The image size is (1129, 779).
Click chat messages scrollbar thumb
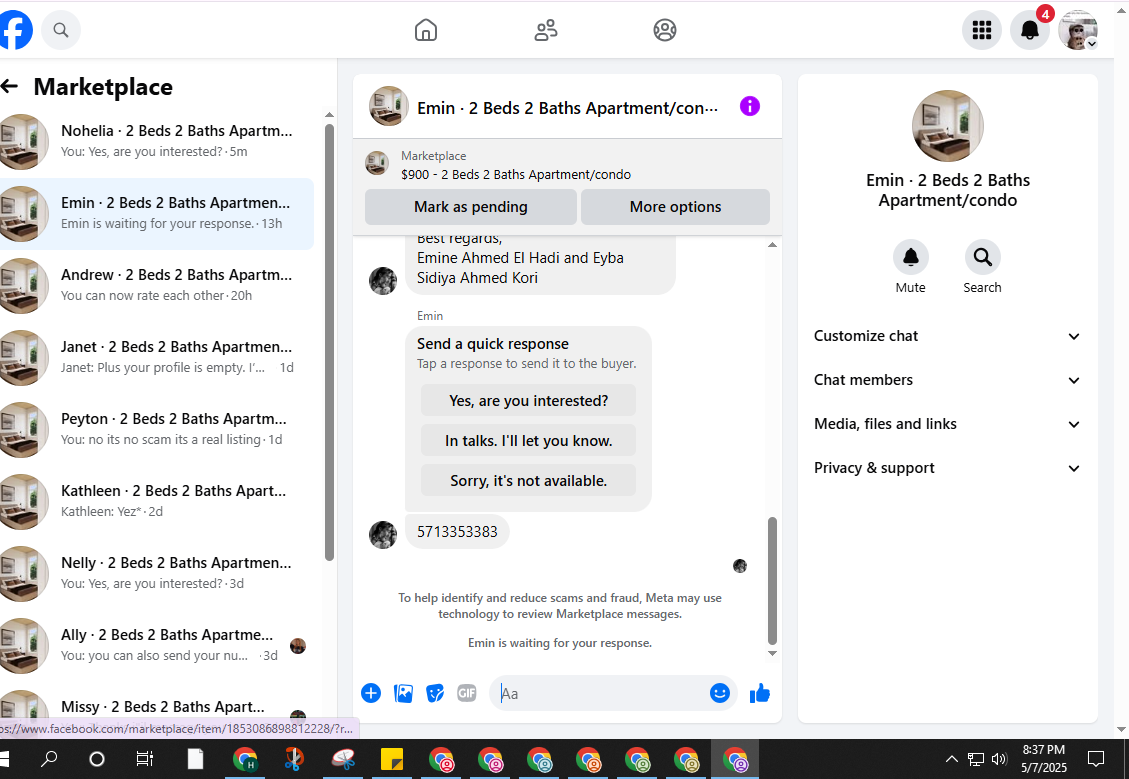pos(773,580)
